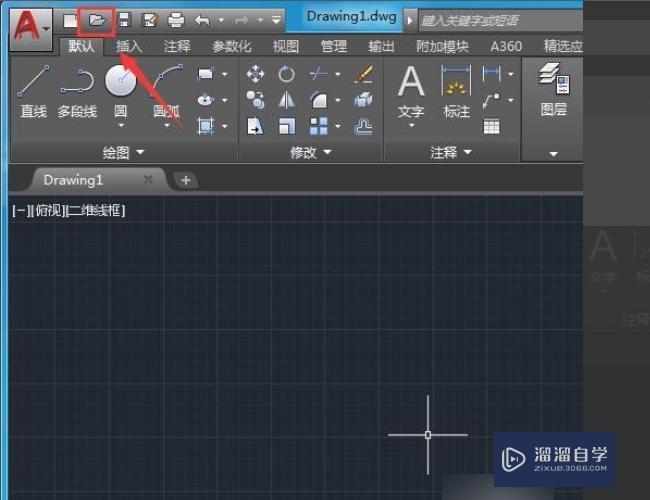Image resolution: width=650 pixels, height=500 pixels.
Task: Open the 注释 ribbon tab
Action: pos(177,46)
